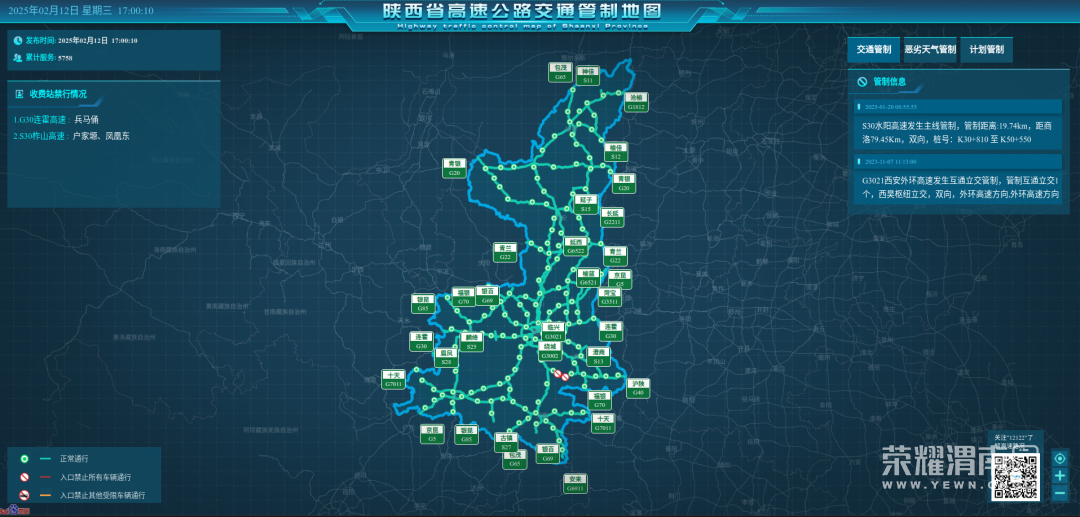The image size is (1080, 517).
Task: Select the 计划管制 tab
Action: pyautogui.click(x=987, y=49)
